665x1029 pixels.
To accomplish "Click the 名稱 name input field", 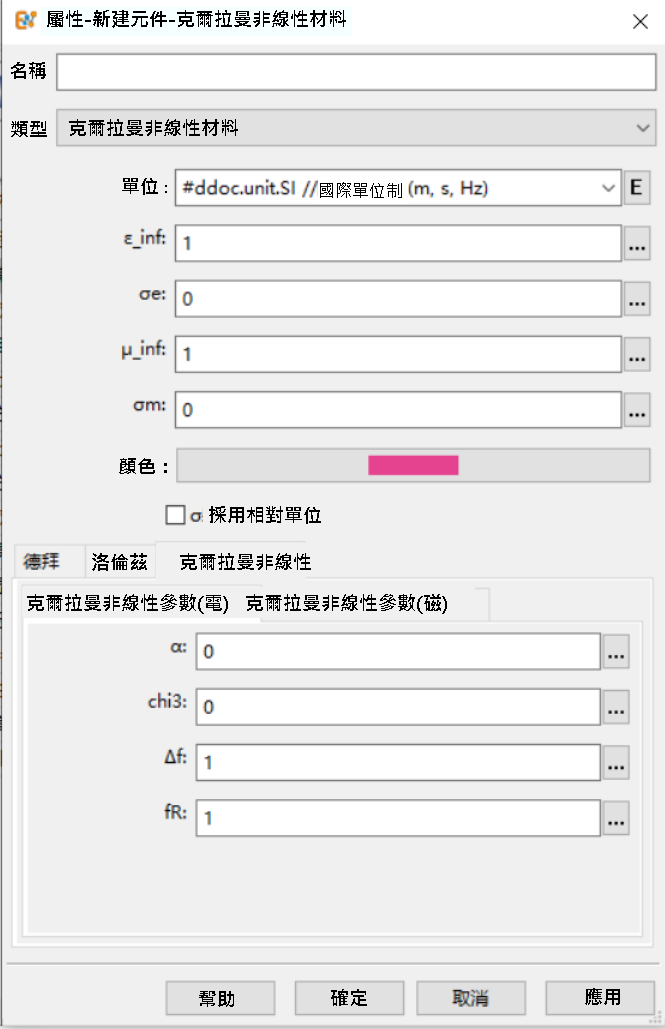I will (356, 72).
